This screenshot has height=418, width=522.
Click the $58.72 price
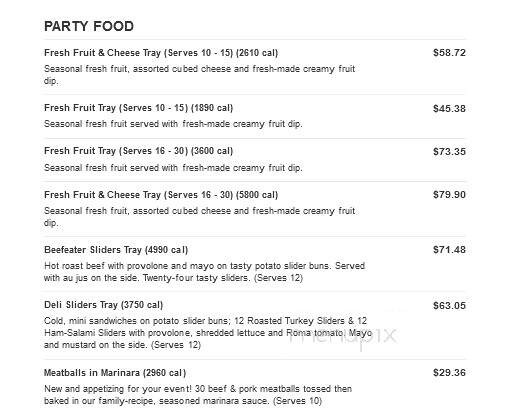[x=449, y=53]
